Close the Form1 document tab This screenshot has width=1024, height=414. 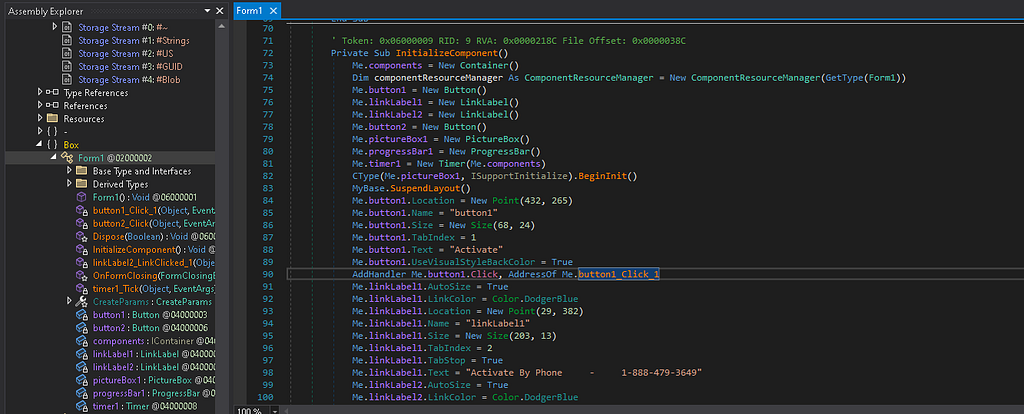click(273, 11)
